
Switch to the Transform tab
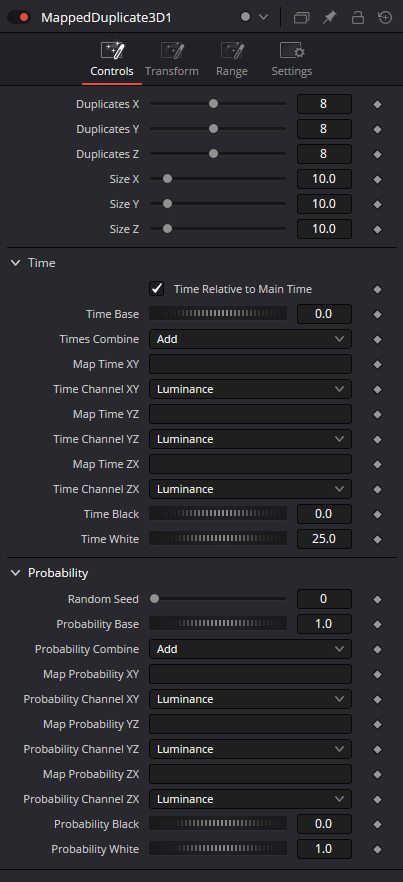172,60
